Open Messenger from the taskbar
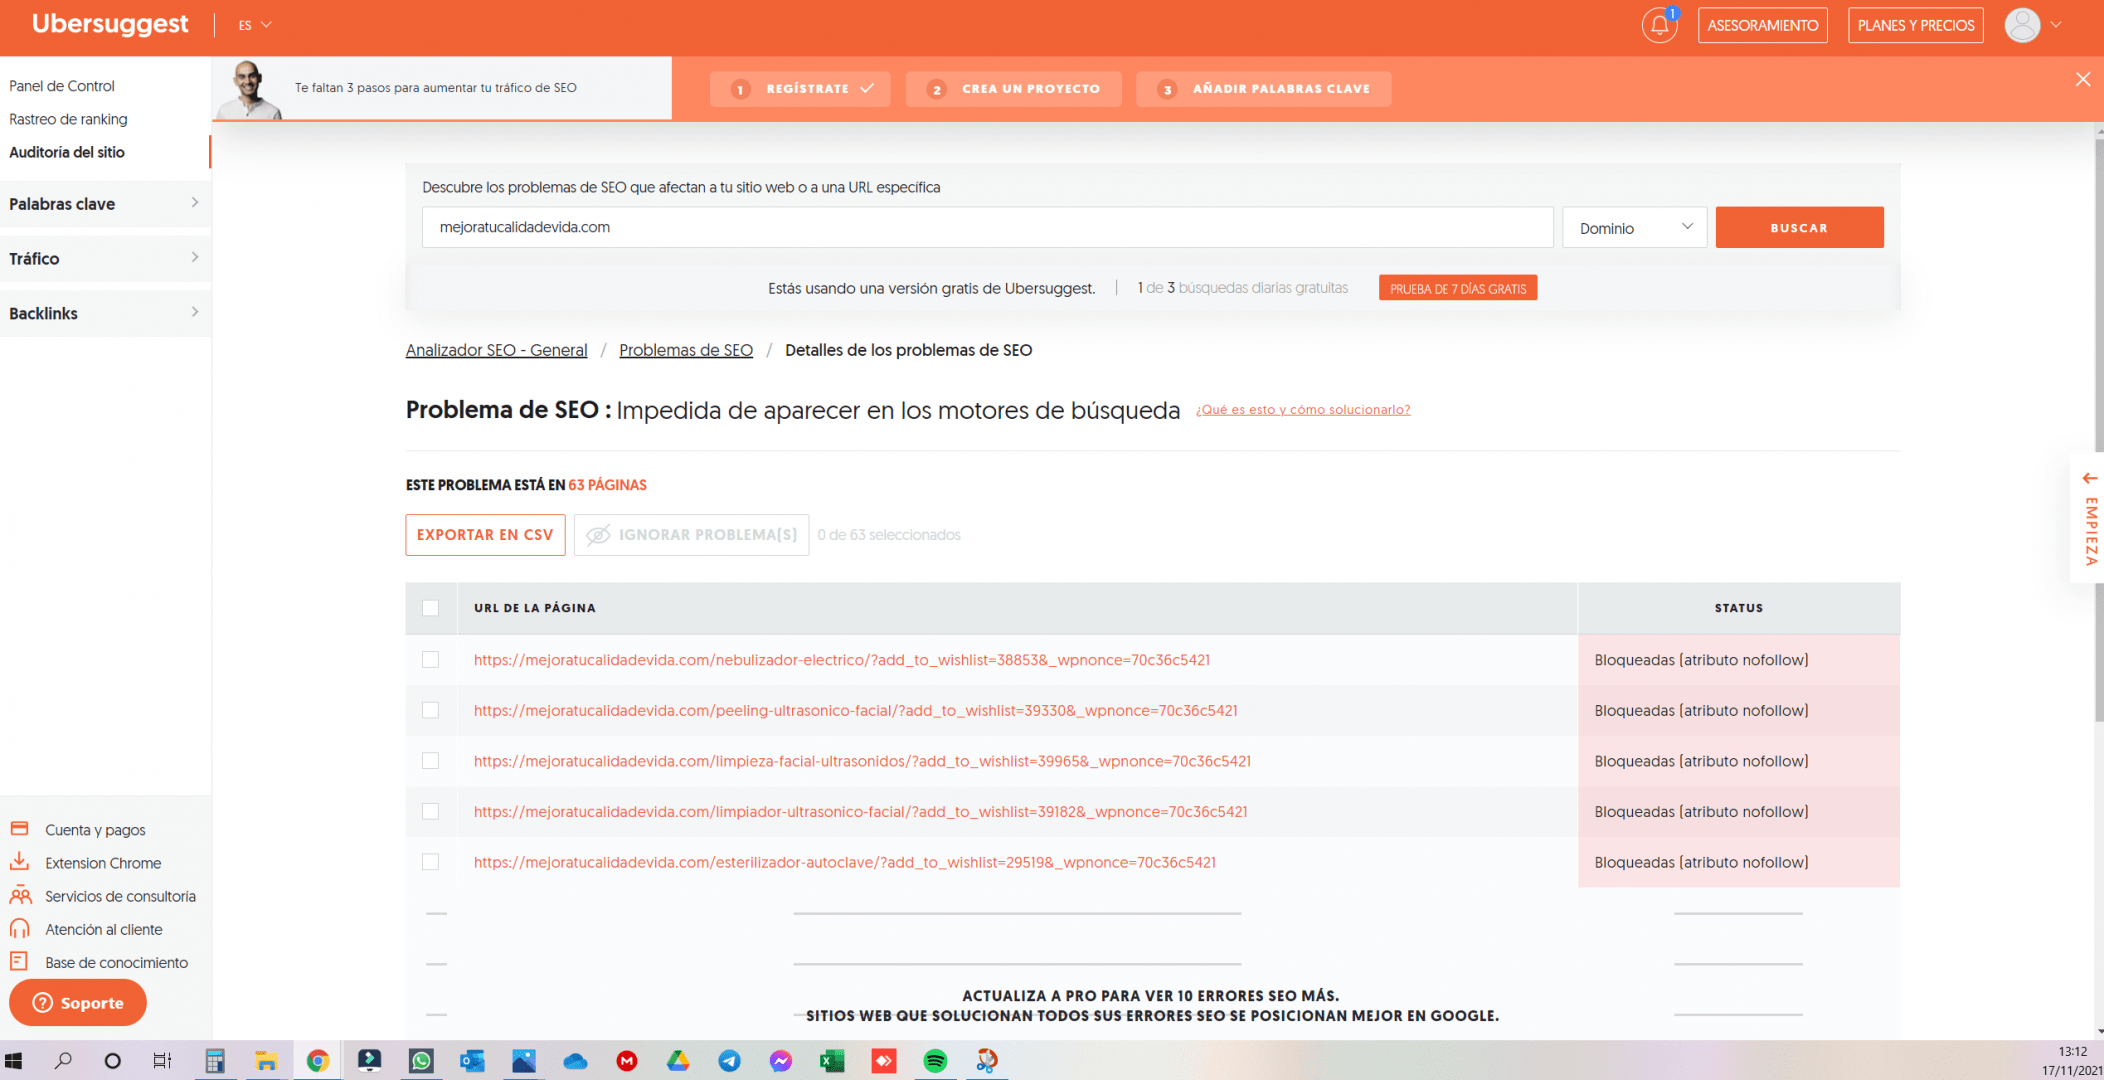The width and height of the screenshot is (2104, 1080). tap(781, 1061)
